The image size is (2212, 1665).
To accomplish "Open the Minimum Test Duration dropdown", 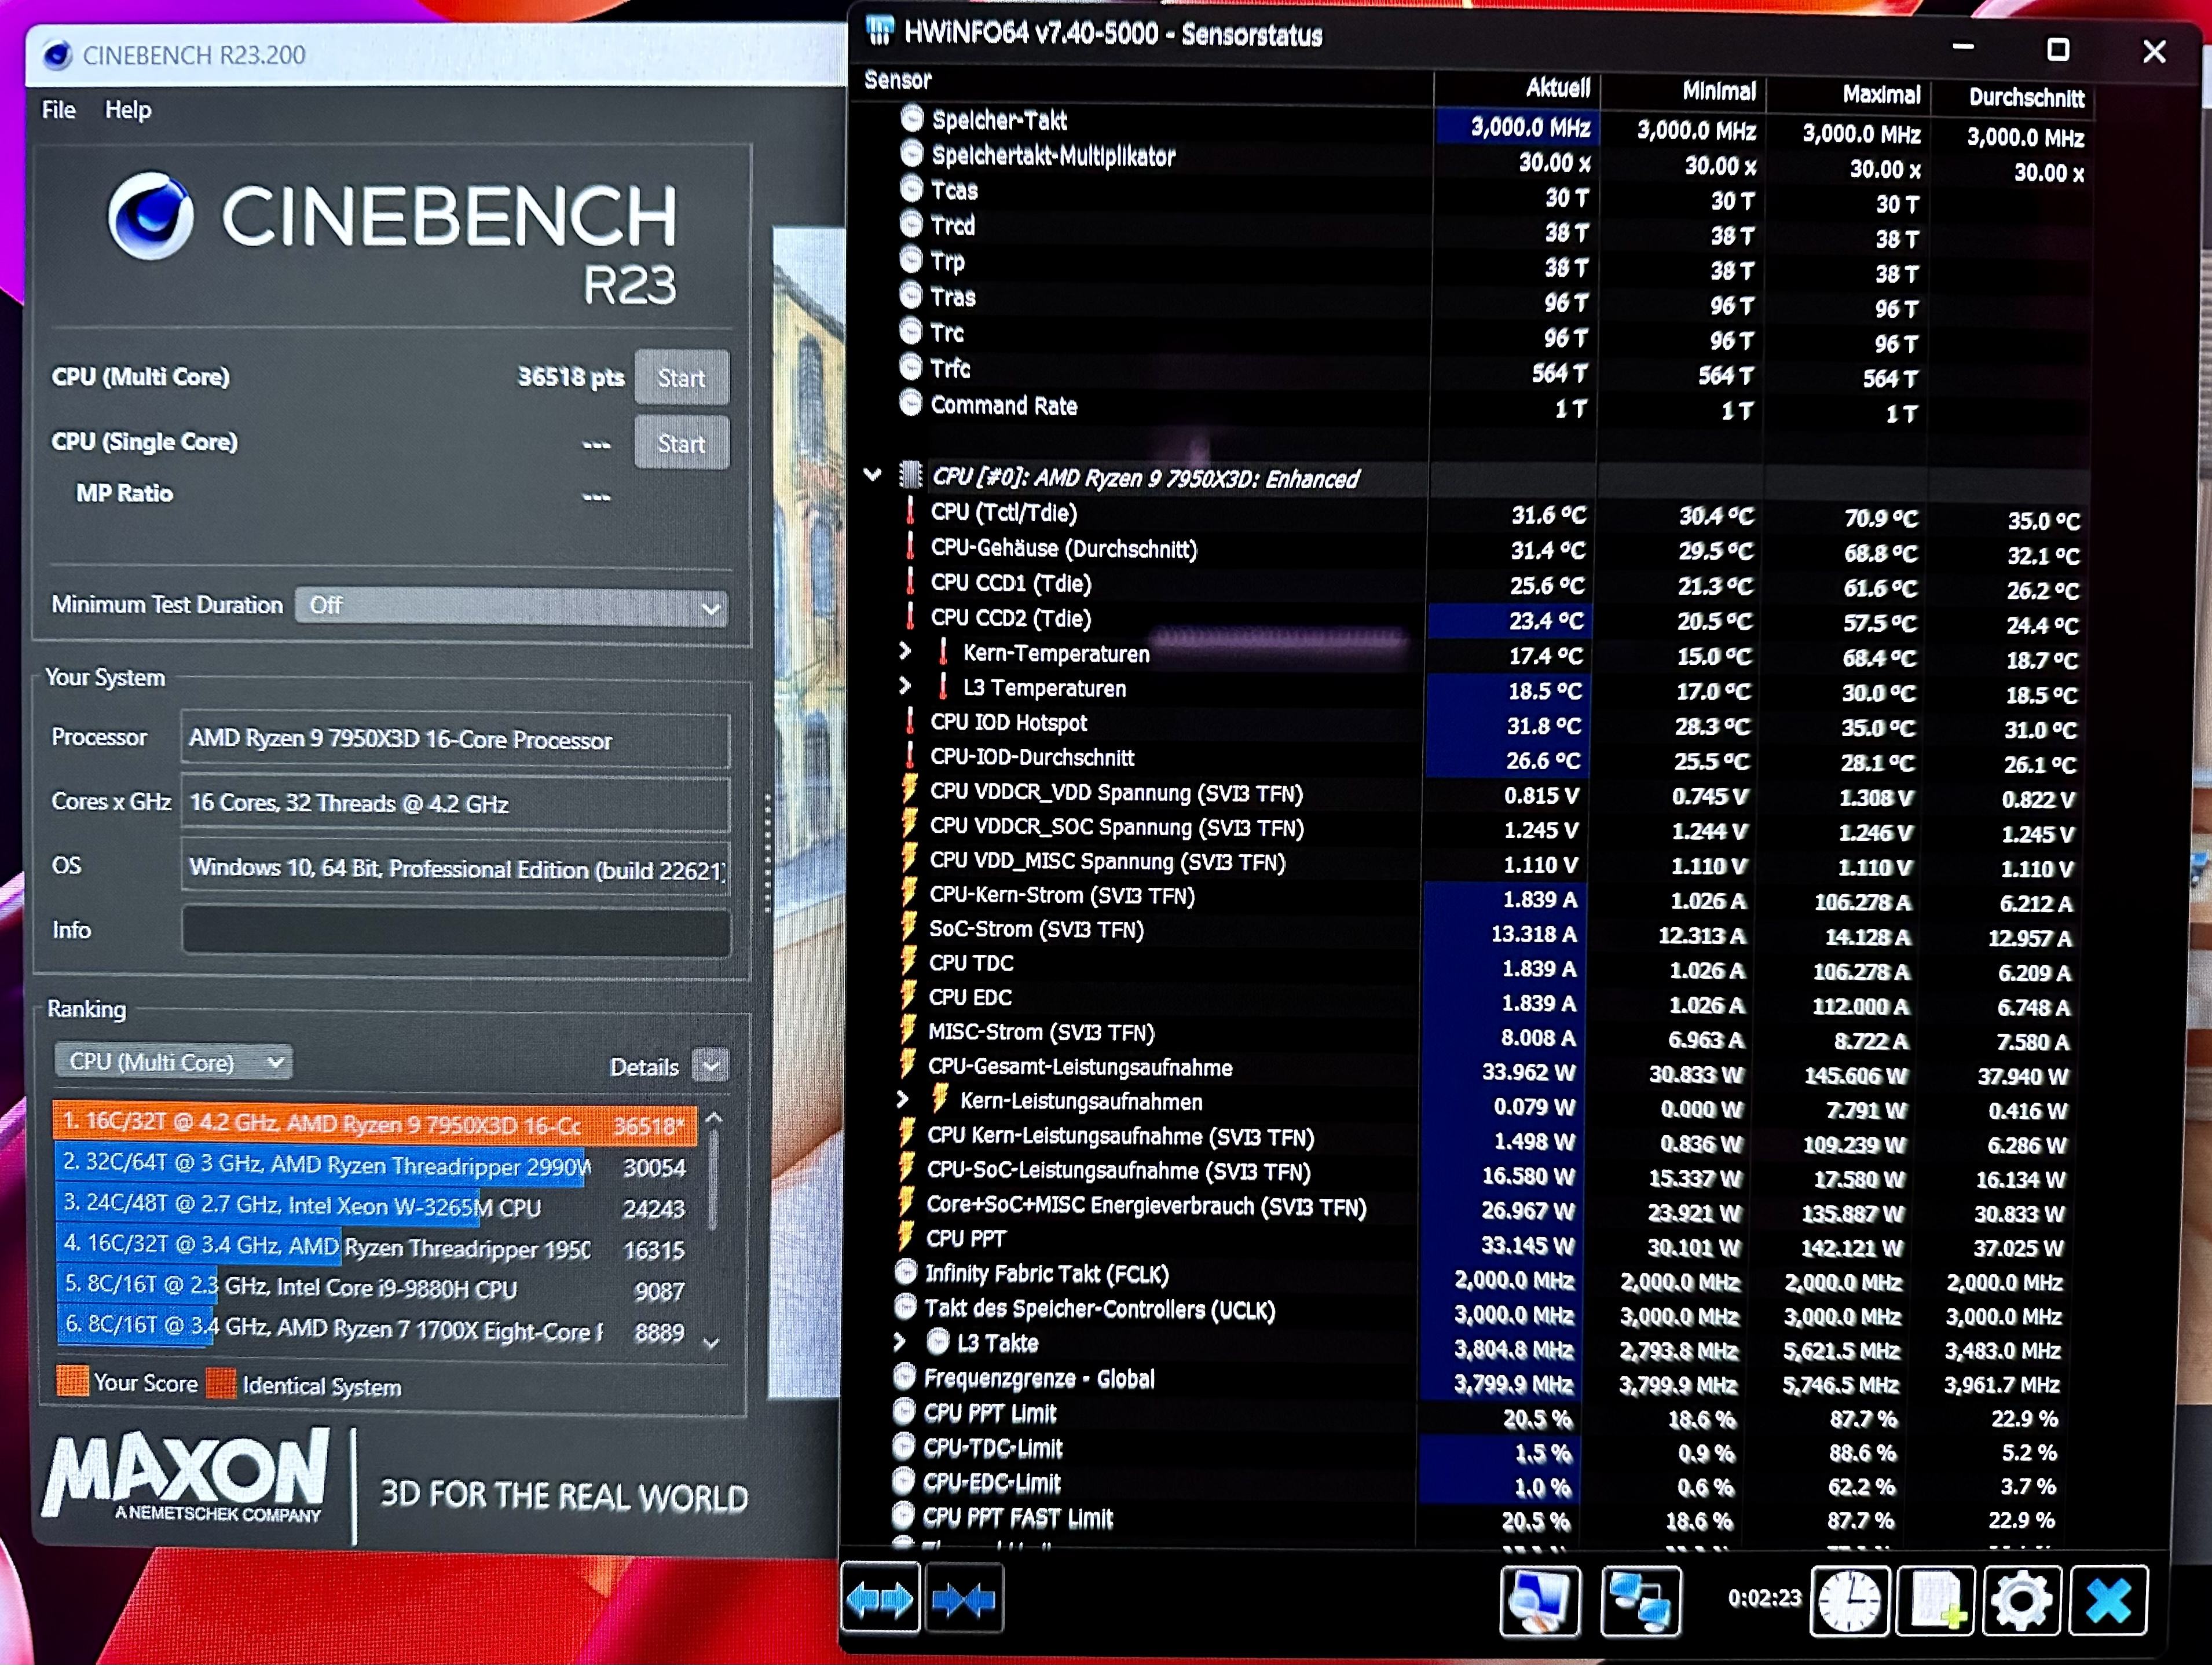I will tap(511, 607).
